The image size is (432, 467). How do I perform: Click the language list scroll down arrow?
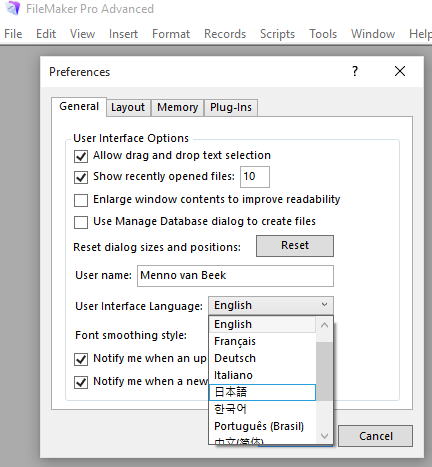coord(324,436)
